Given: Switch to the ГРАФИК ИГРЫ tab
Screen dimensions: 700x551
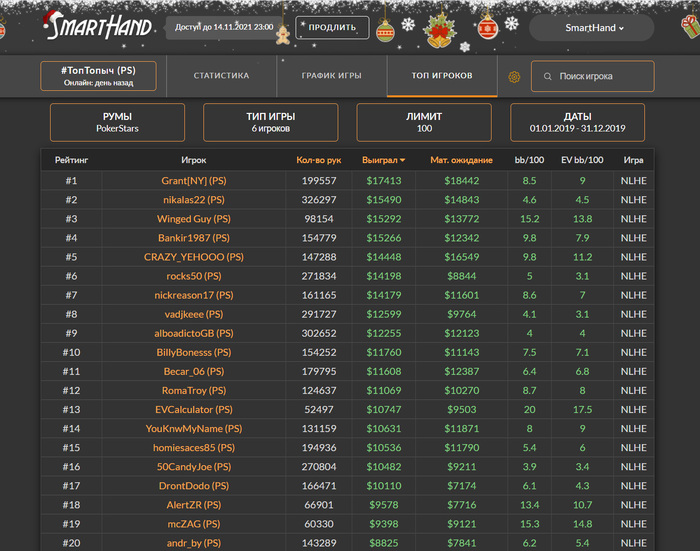Looking at the screenshot, I should coord(331,76).
